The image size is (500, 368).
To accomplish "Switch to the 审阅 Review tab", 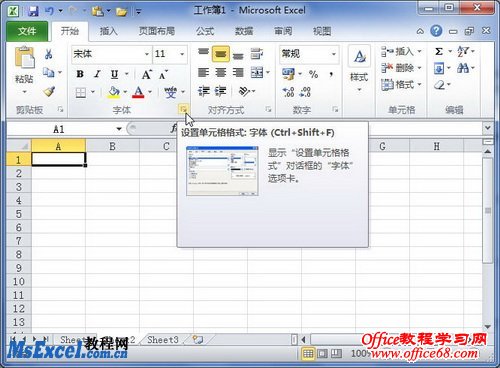I will pyautogui.click(x=283, y=31).
